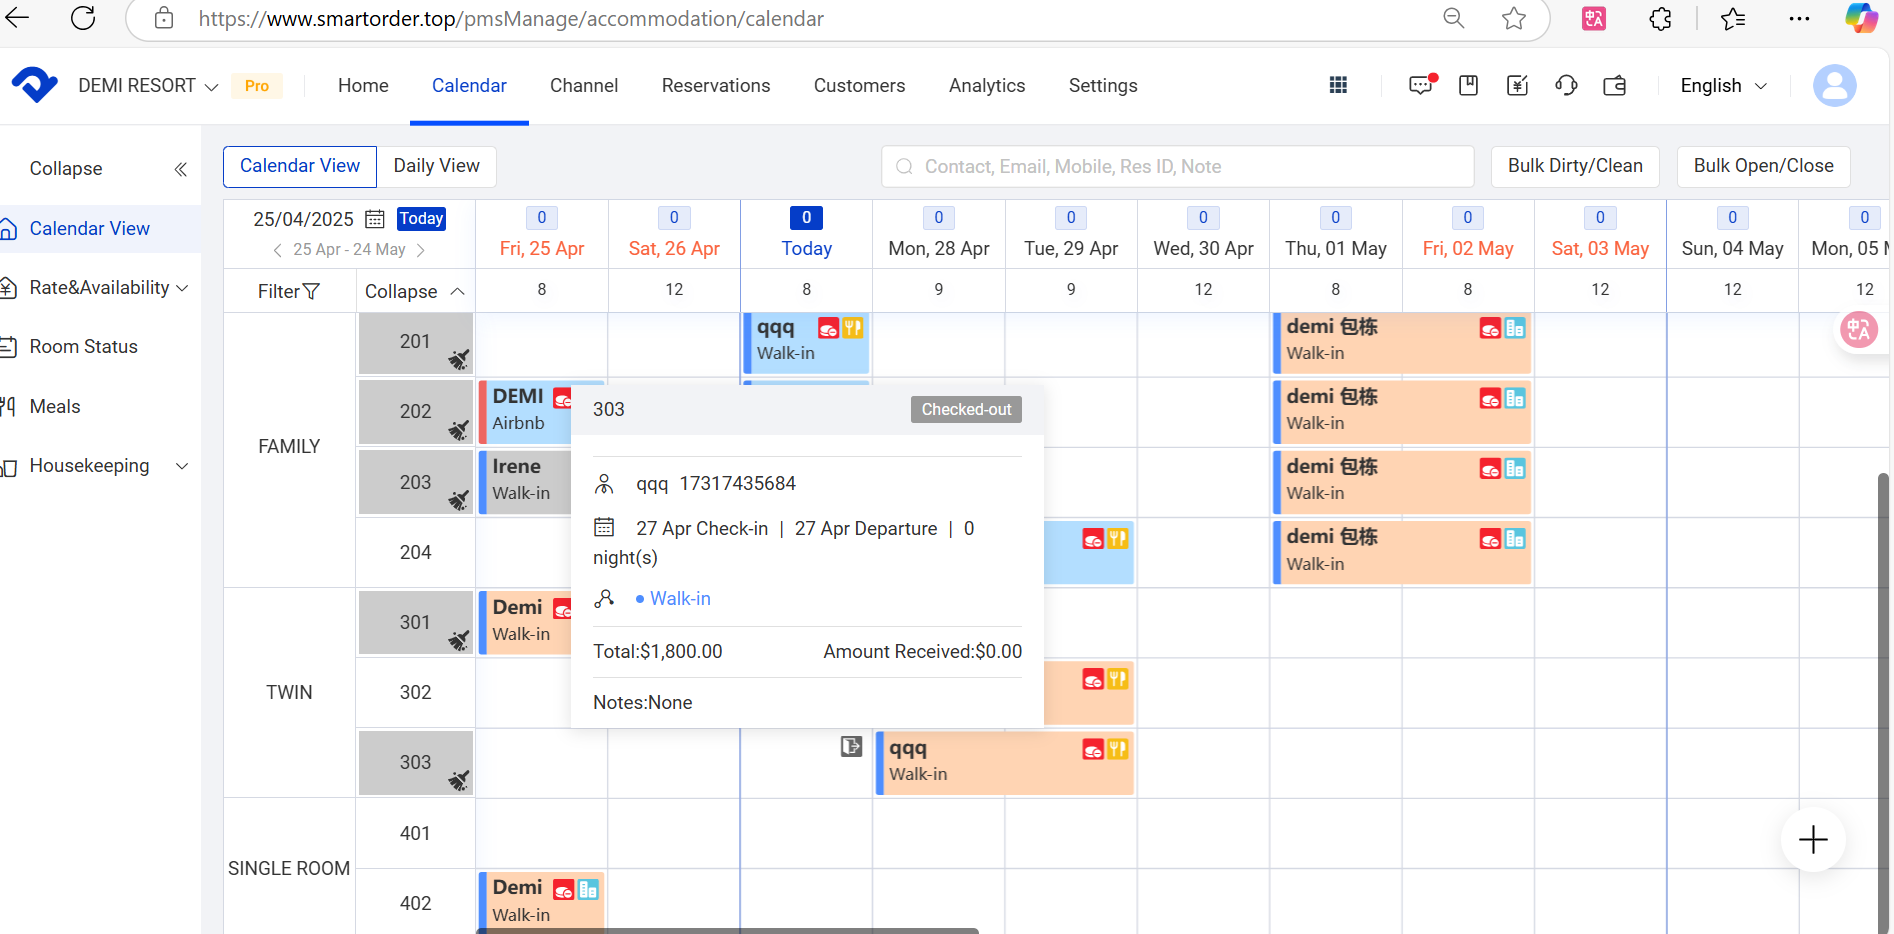Viewport: 1894px width, 934px height.
Task: Click the broom icon on room 201
Action: click(x=458, y=359)
